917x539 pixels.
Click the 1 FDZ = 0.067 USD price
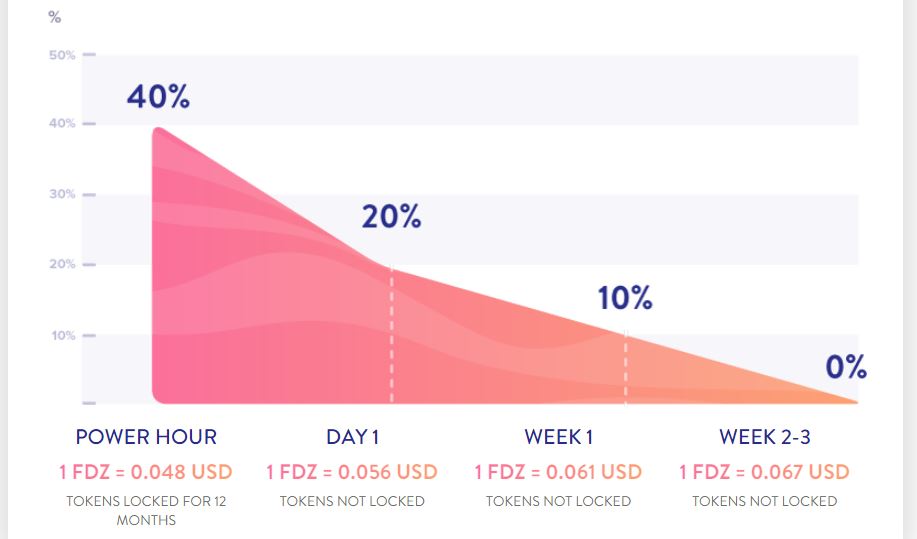[x=764, y=472]
